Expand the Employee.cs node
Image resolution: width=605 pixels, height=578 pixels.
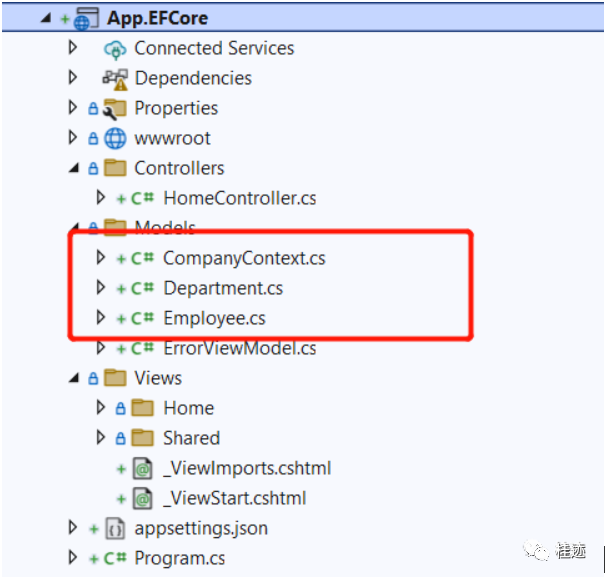(x=100, y=317)
